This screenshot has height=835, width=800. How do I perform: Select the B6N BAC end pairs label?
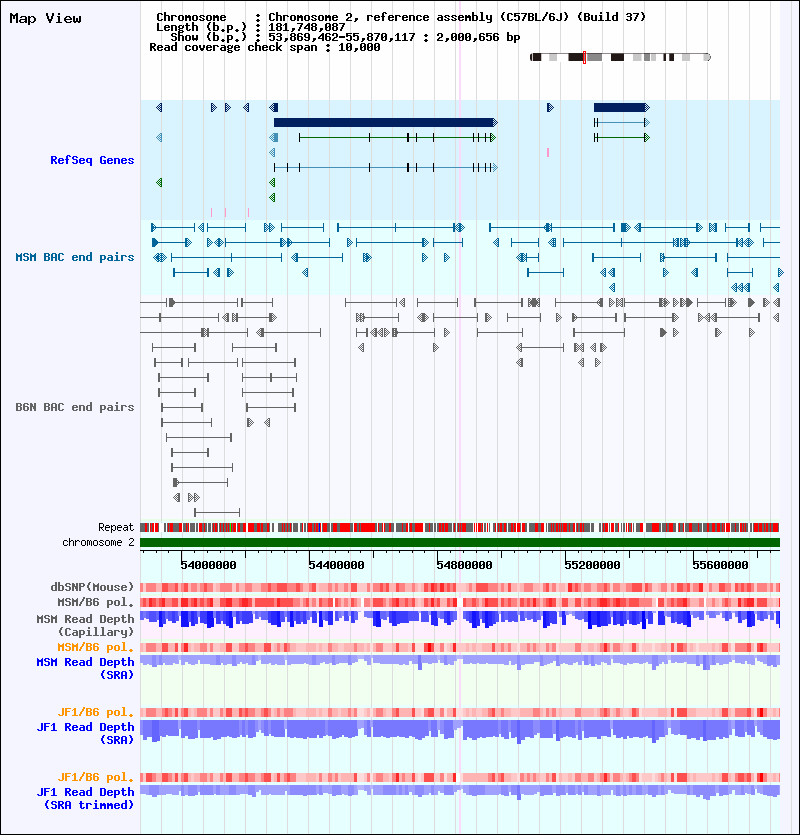point(75,407)
